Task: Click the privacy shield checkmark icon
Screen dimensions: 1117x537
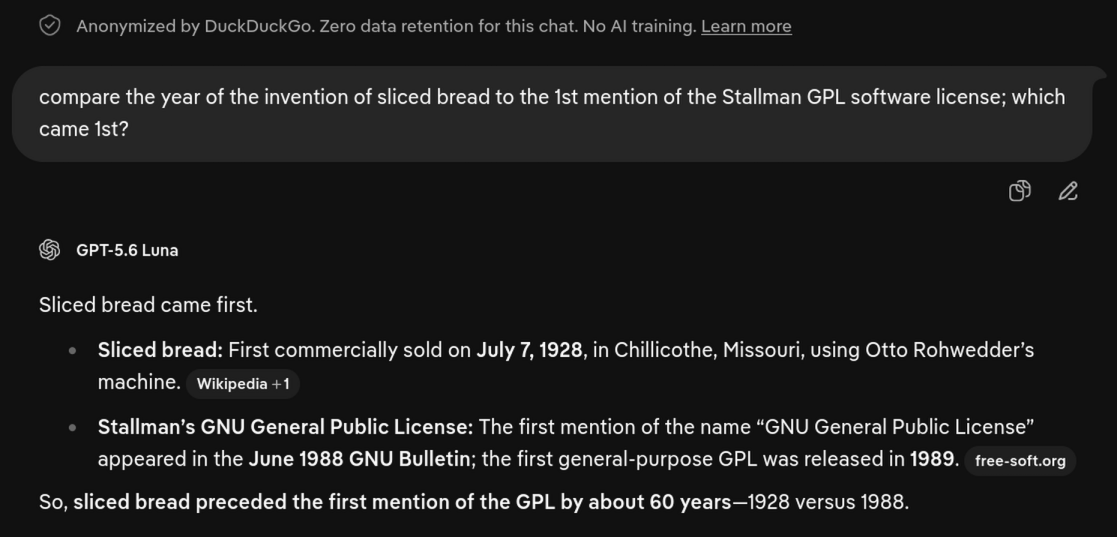Action: point(50,26)
